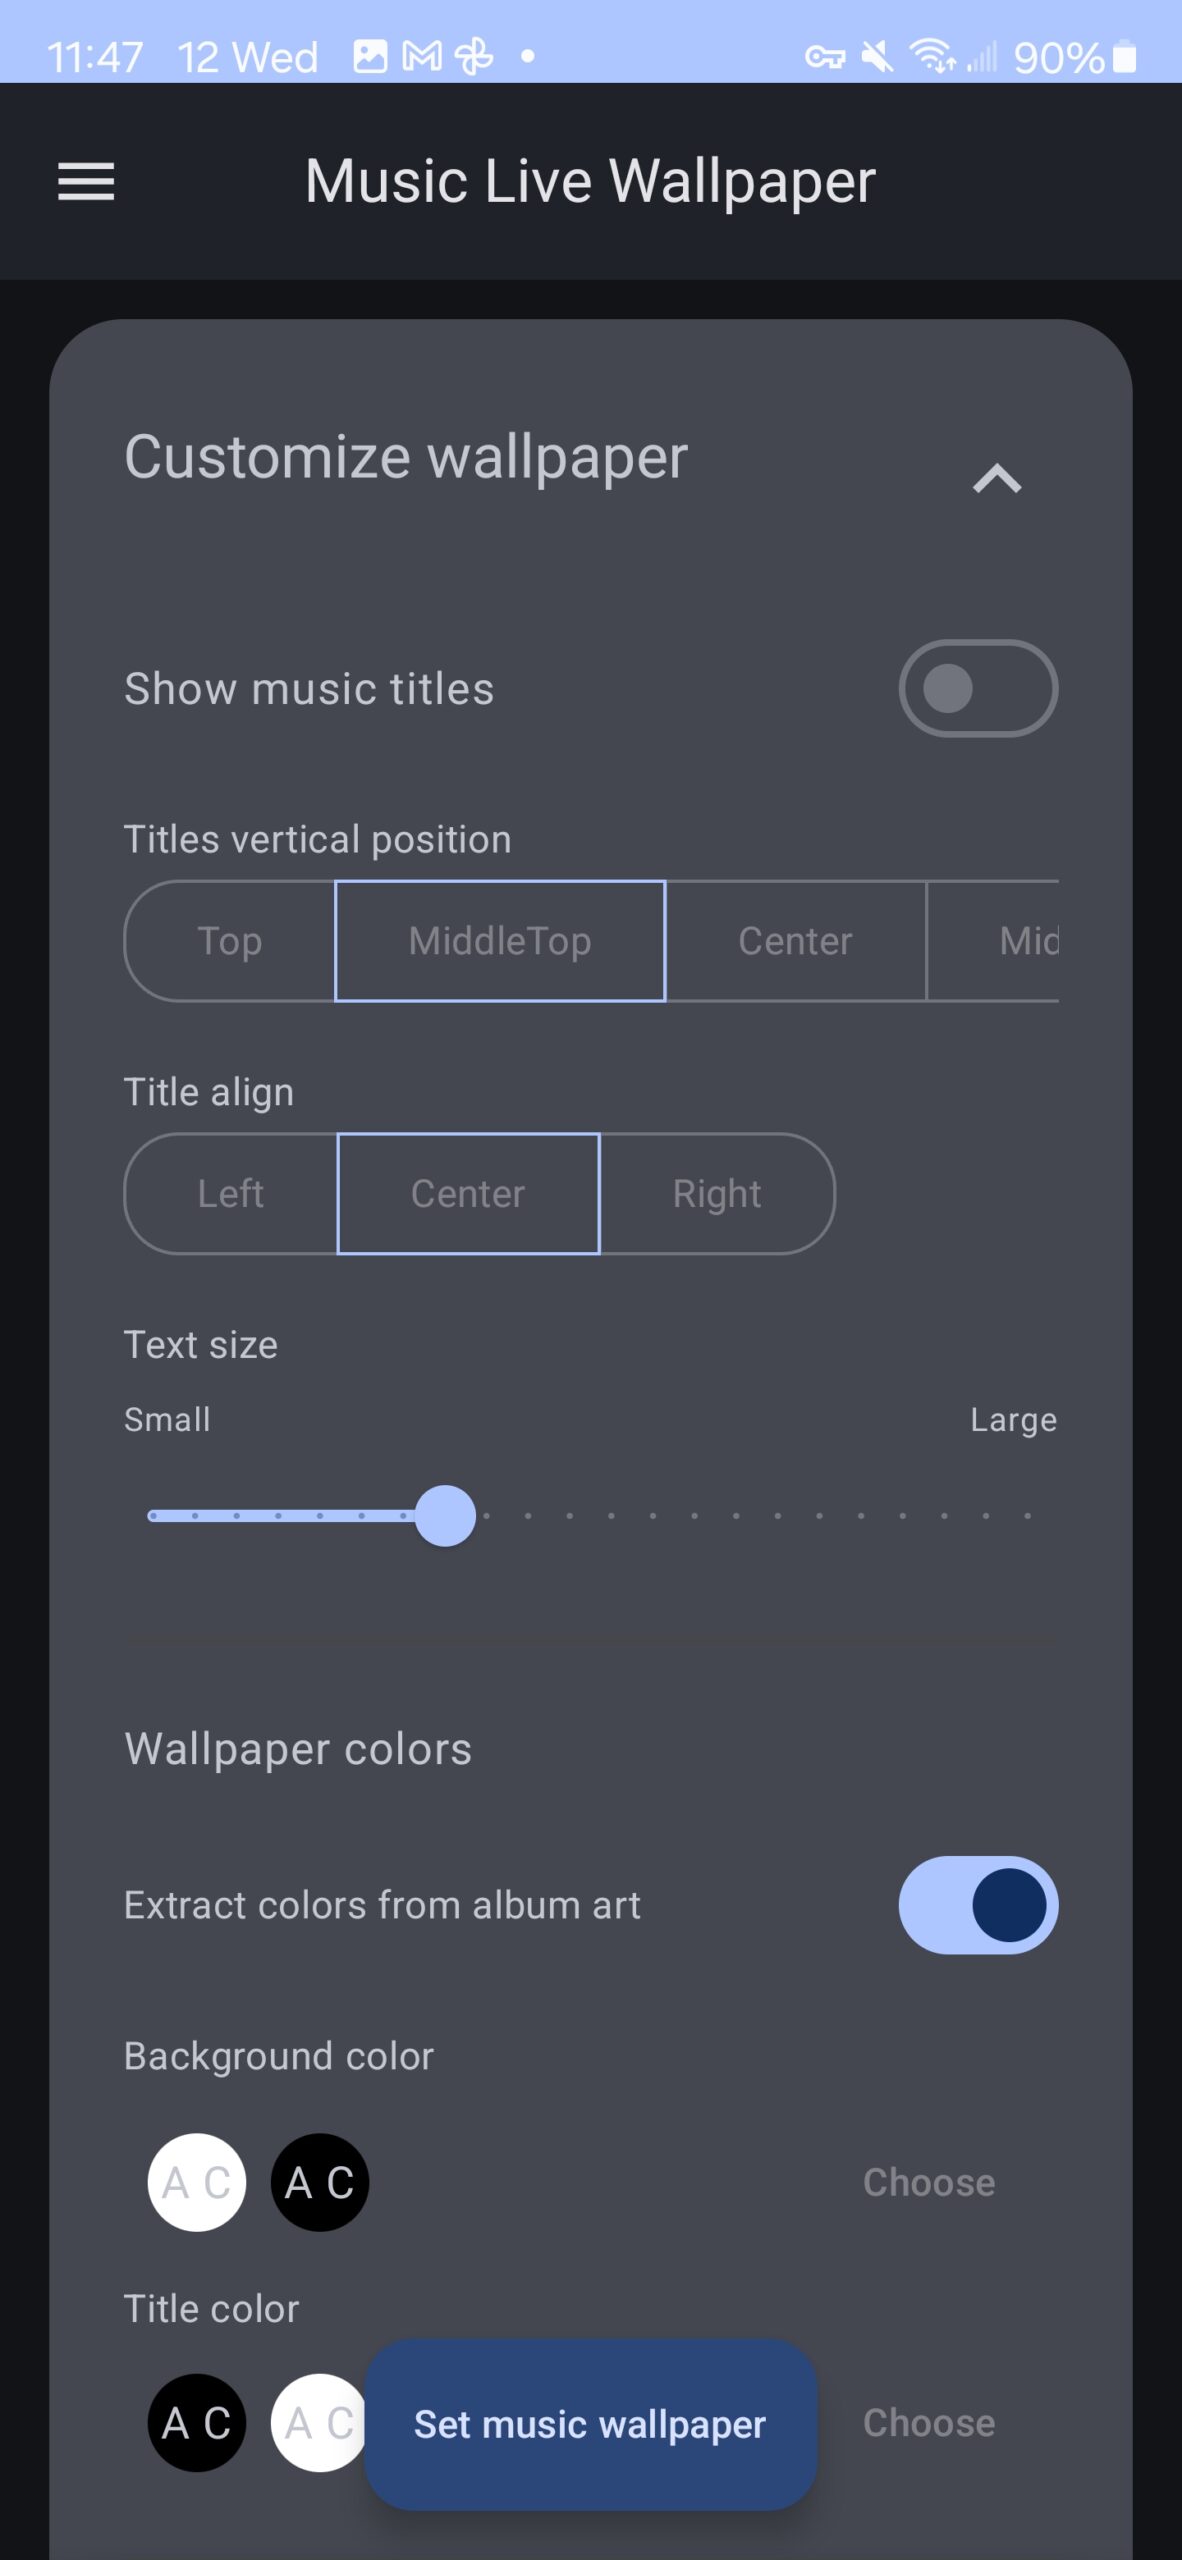Align title to the Left
Screen dimensions: 1182x2560
click(231, 1194)
